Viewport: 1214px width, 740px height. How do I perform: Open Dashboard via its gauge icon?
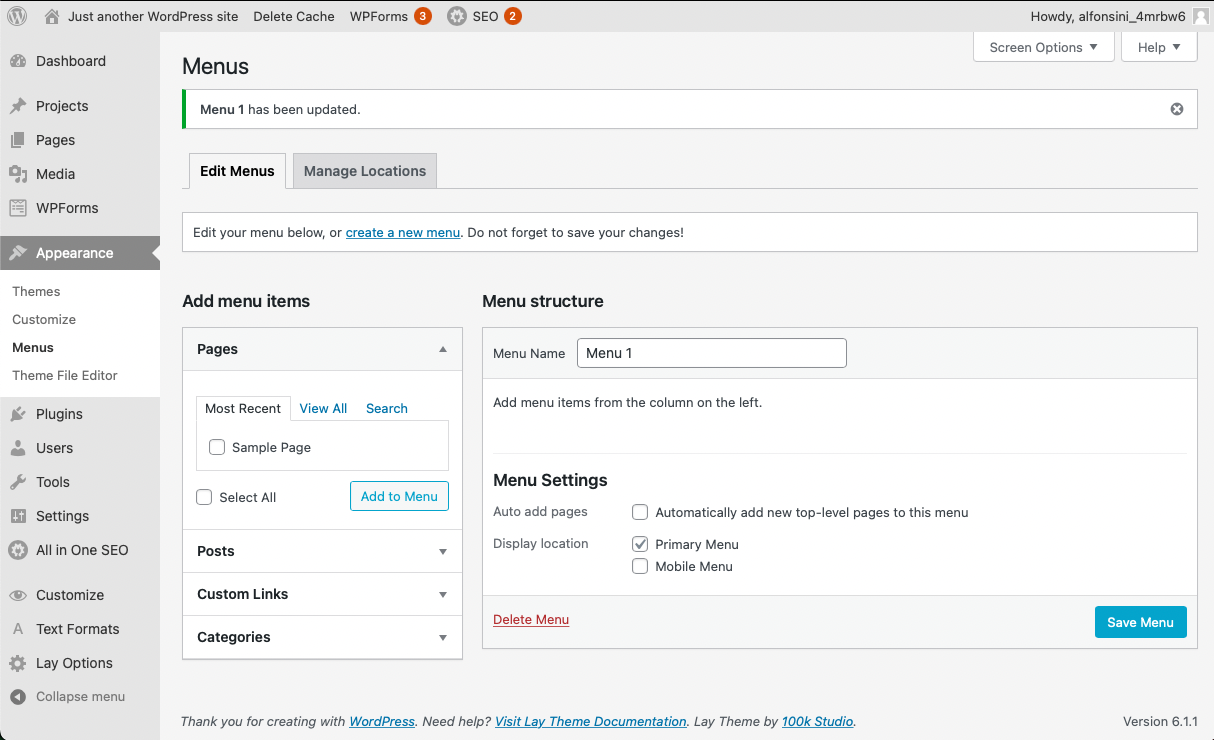pos(18,61)
